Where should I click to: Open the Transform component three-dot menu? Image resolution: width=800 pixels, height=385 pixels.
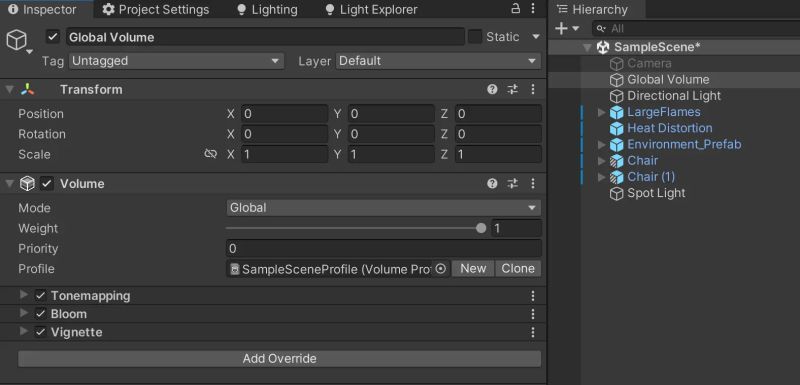[x=533, y=89]
